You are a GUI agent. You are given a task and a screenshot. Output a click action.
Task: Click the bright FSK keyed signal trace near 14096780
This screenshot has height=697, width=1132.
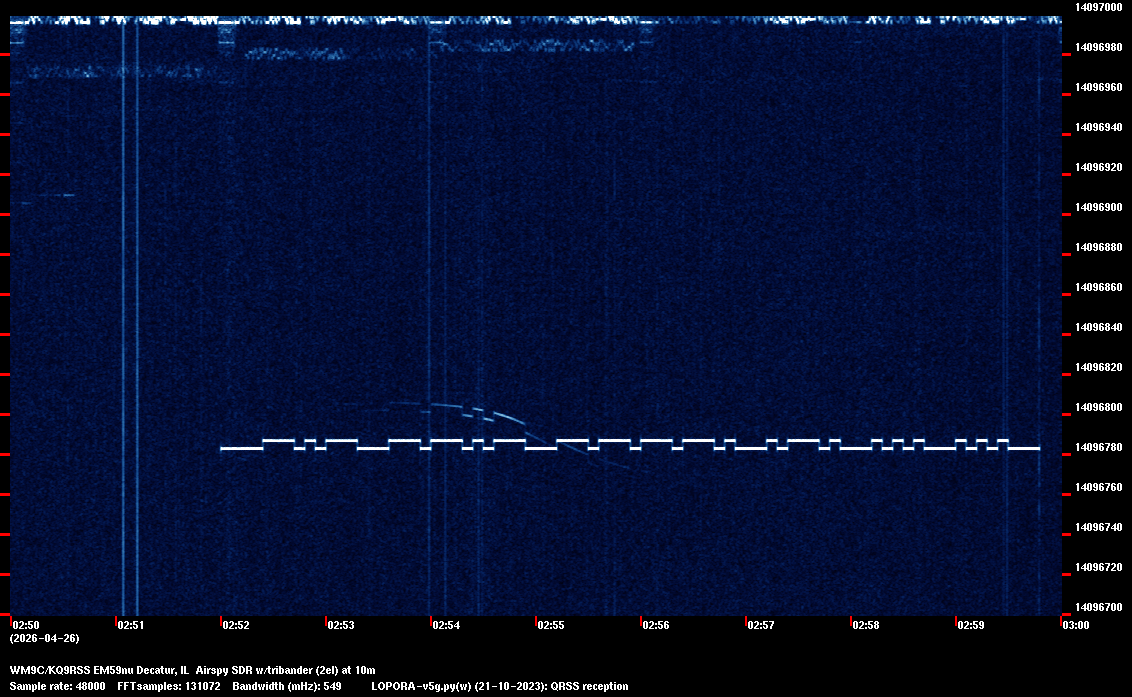click(630, 444)
